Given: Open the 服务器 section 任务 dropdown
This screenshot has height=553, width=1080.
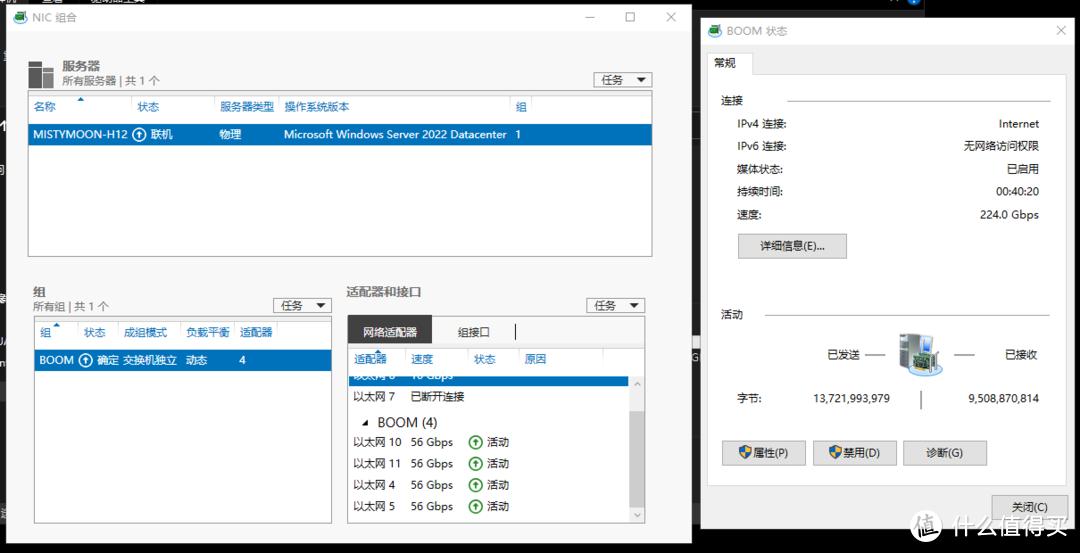Looking at the screenshot, I should 623,80.
